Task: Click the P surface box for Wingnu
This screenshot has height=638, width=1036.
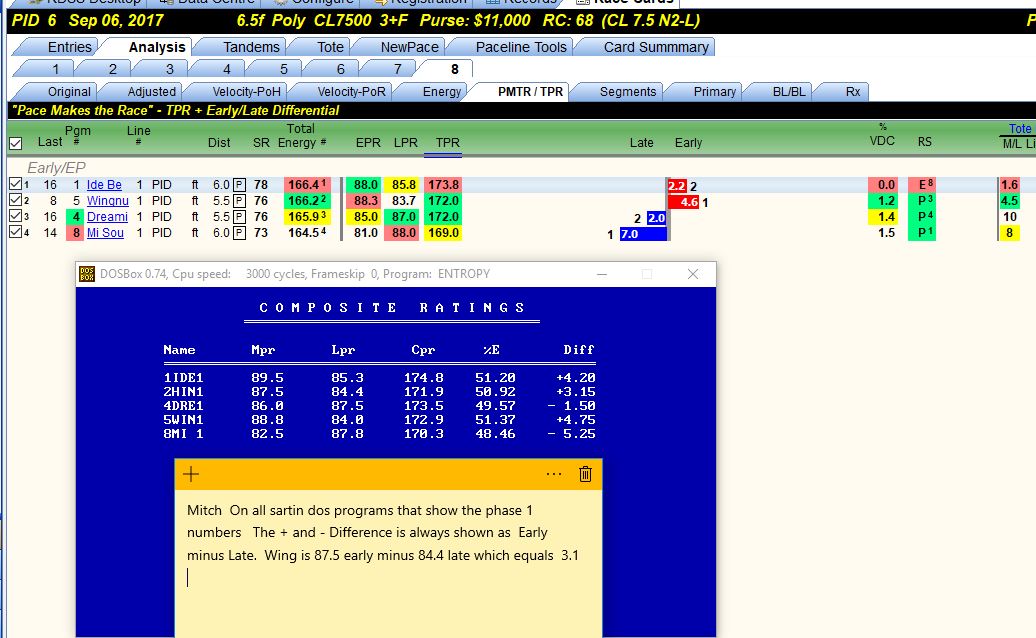Action: 239,201
